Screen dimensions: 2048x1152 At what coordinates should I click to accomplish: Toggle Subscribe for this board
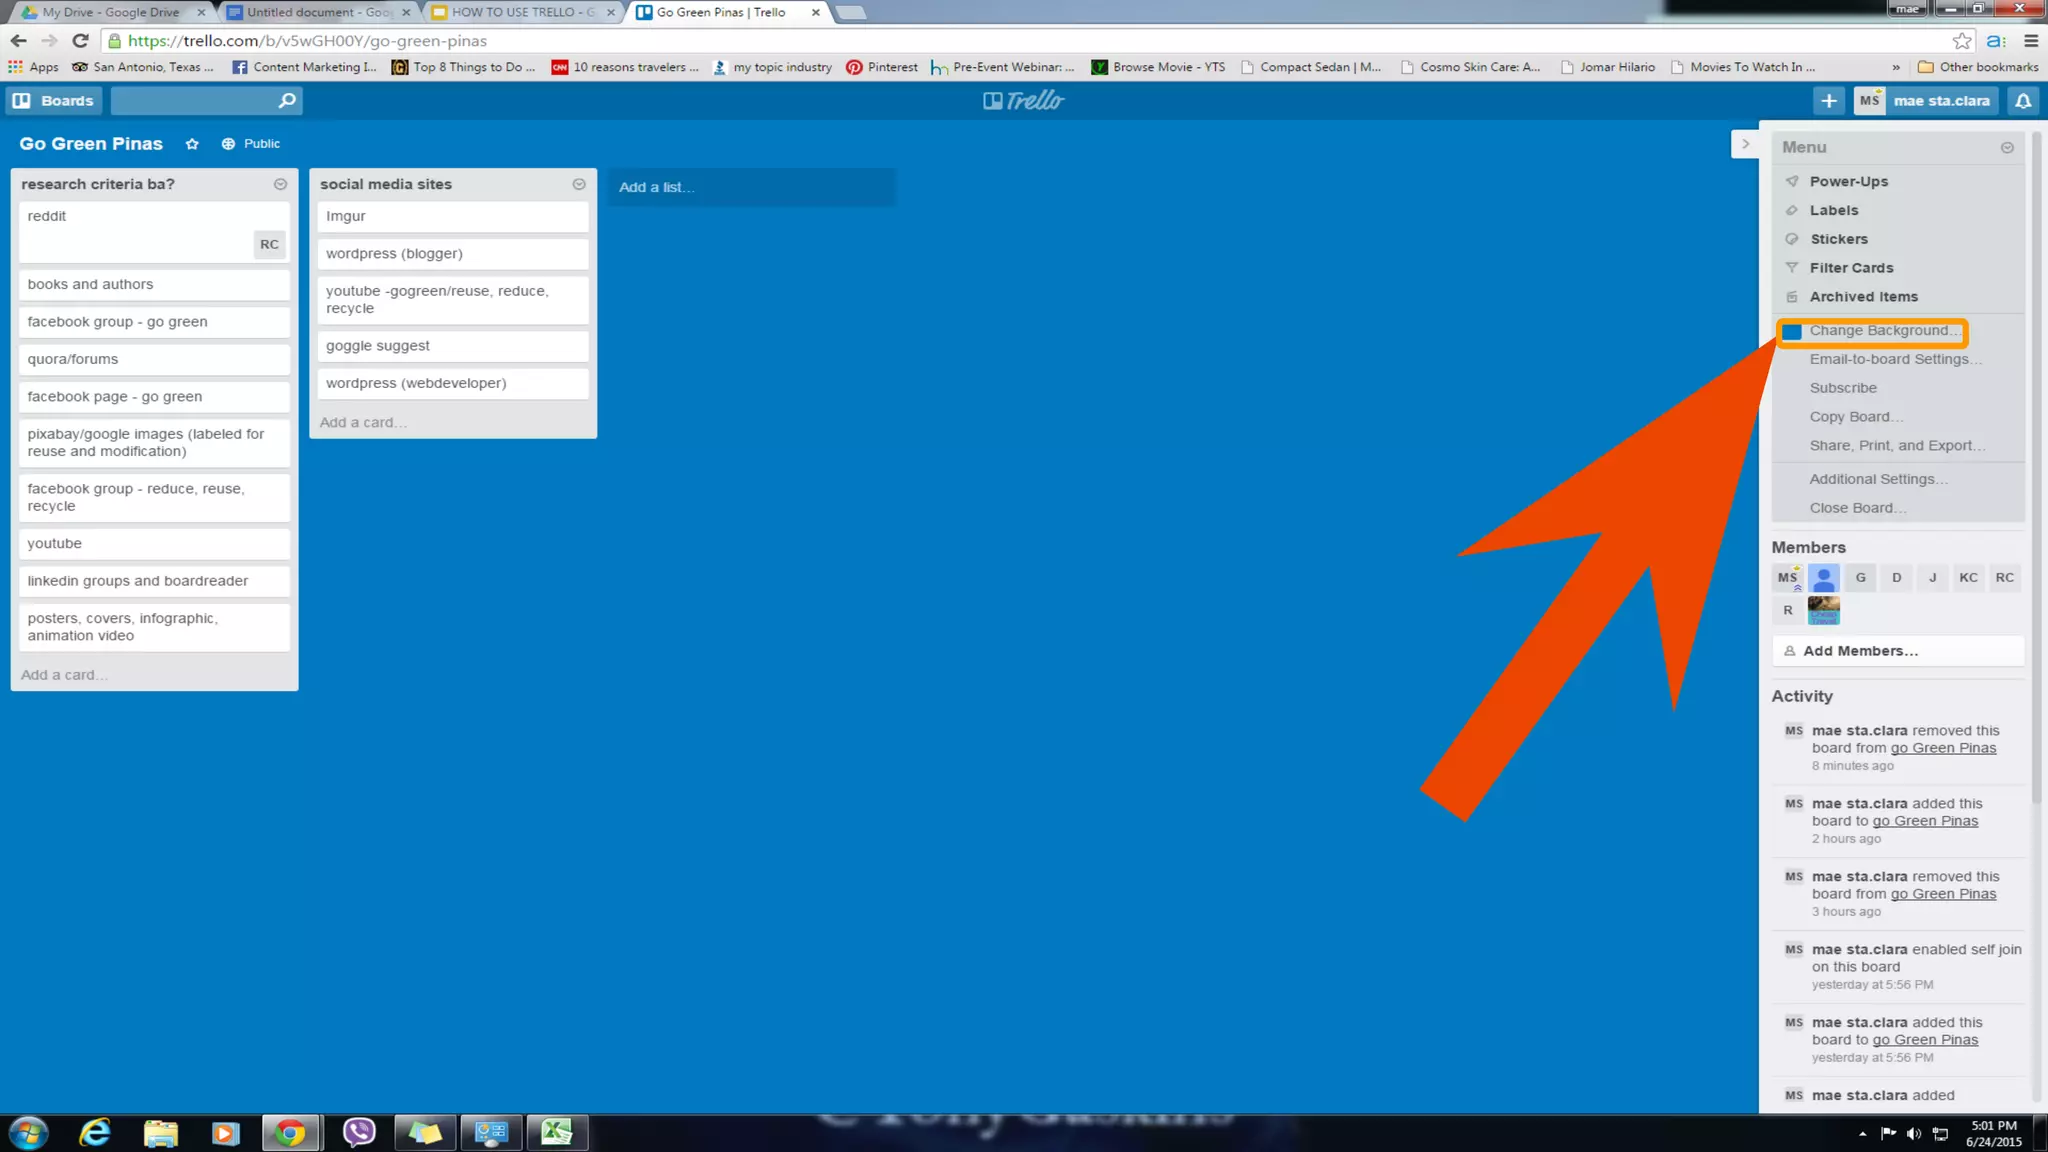pyautogui.click(x=1842, y=388)
